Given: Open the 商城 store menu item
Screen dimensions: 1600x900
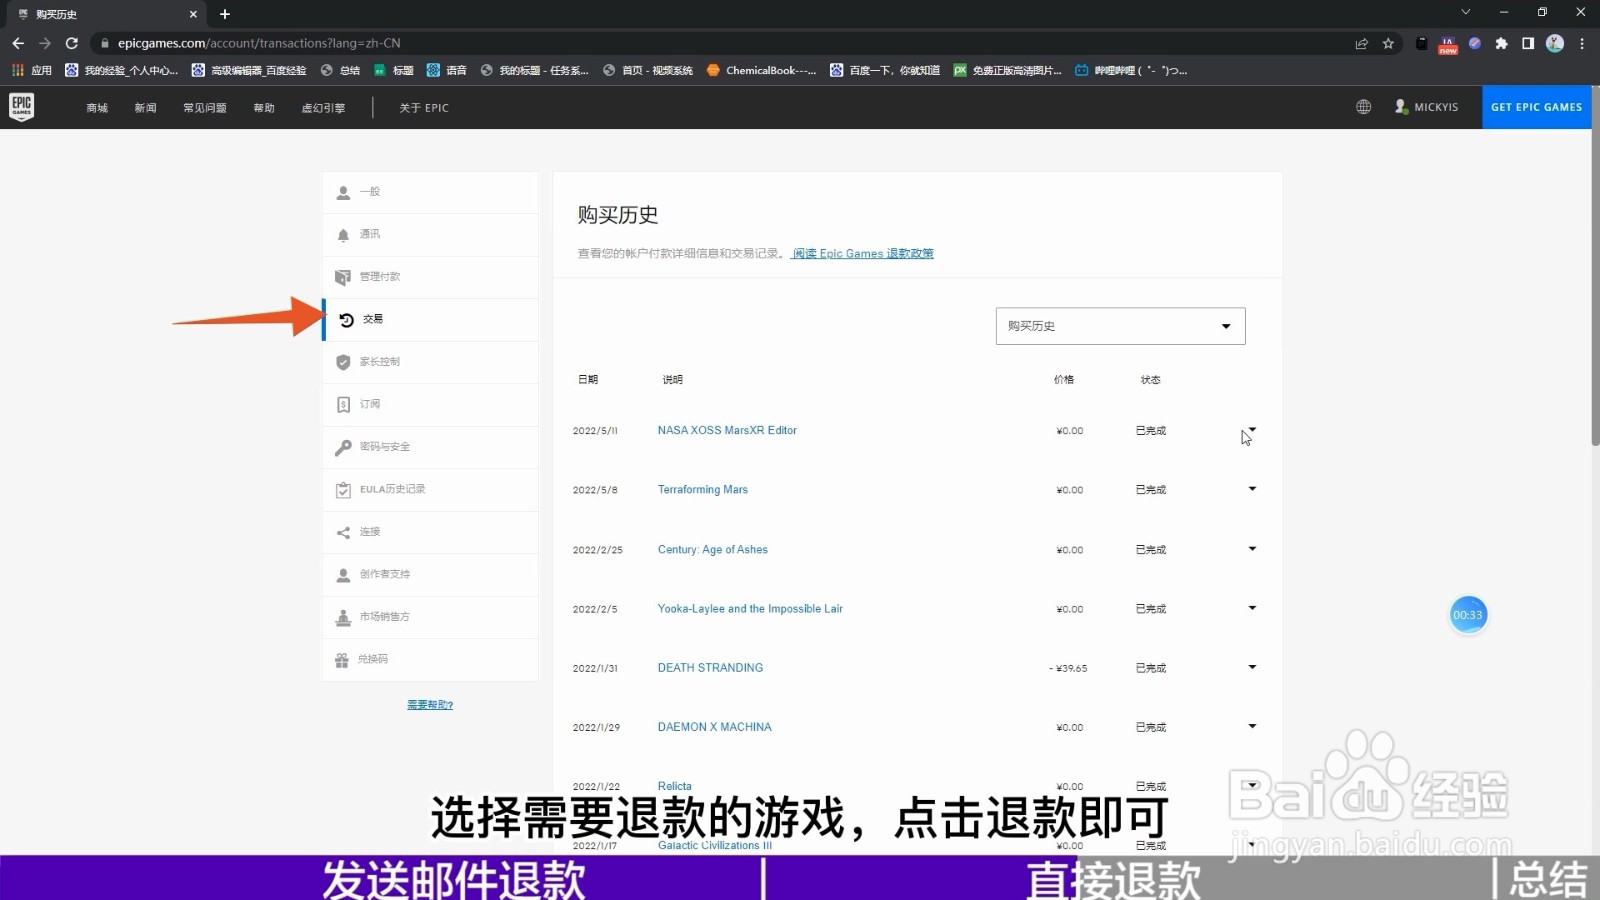Looking at the screenshot, I should coord(97,108).
